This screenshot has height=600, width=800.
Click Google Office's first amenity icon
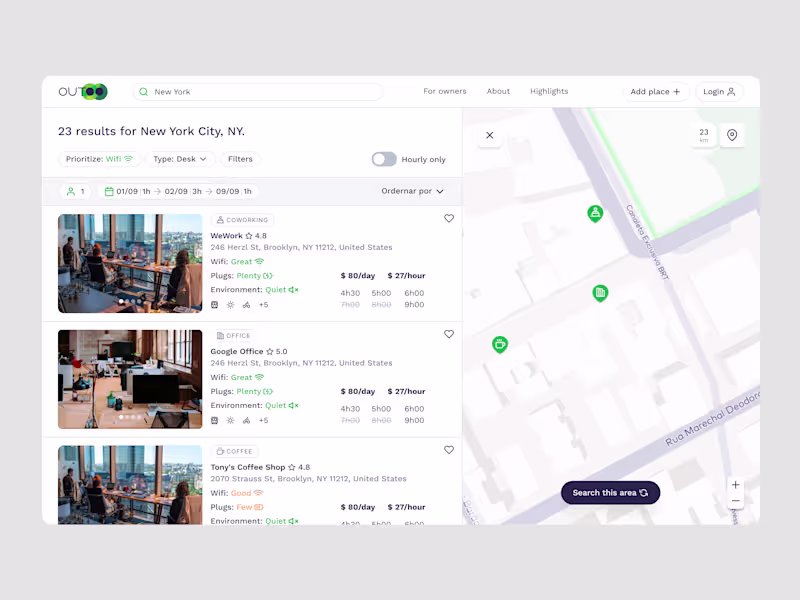point(215,421)
